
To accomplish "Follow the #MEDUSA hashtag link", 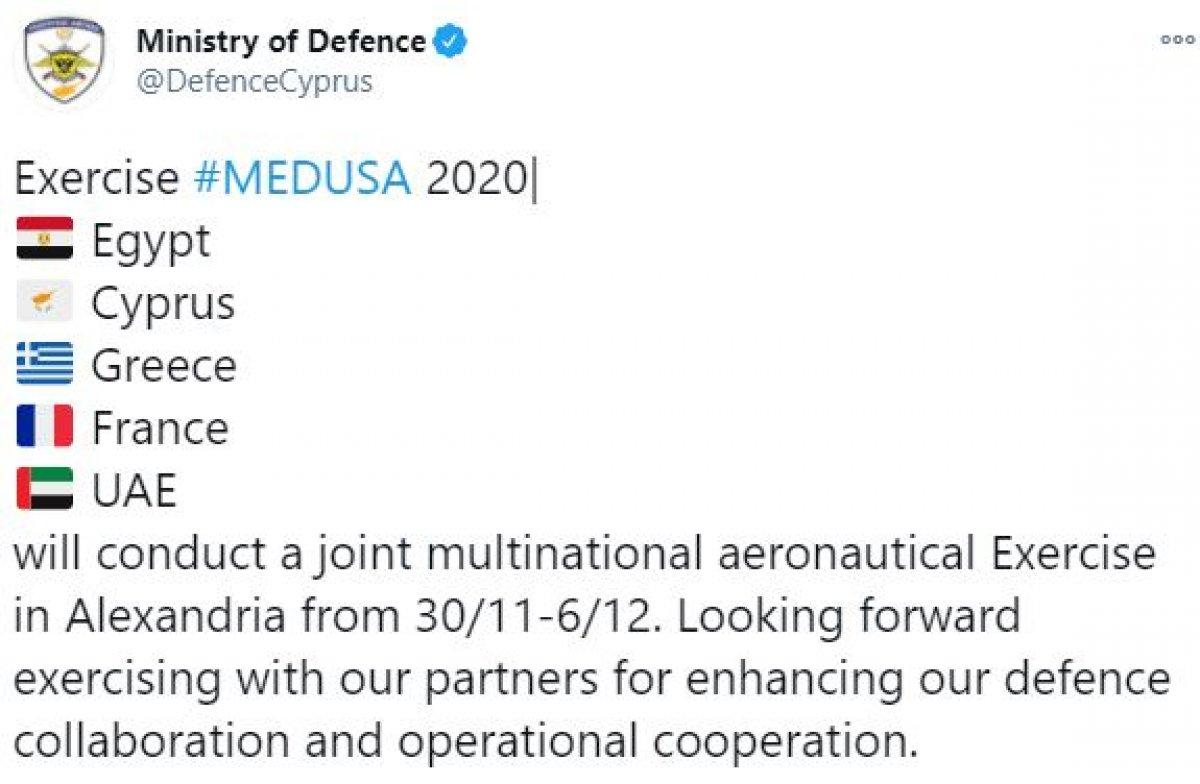I will coord(301,179).
